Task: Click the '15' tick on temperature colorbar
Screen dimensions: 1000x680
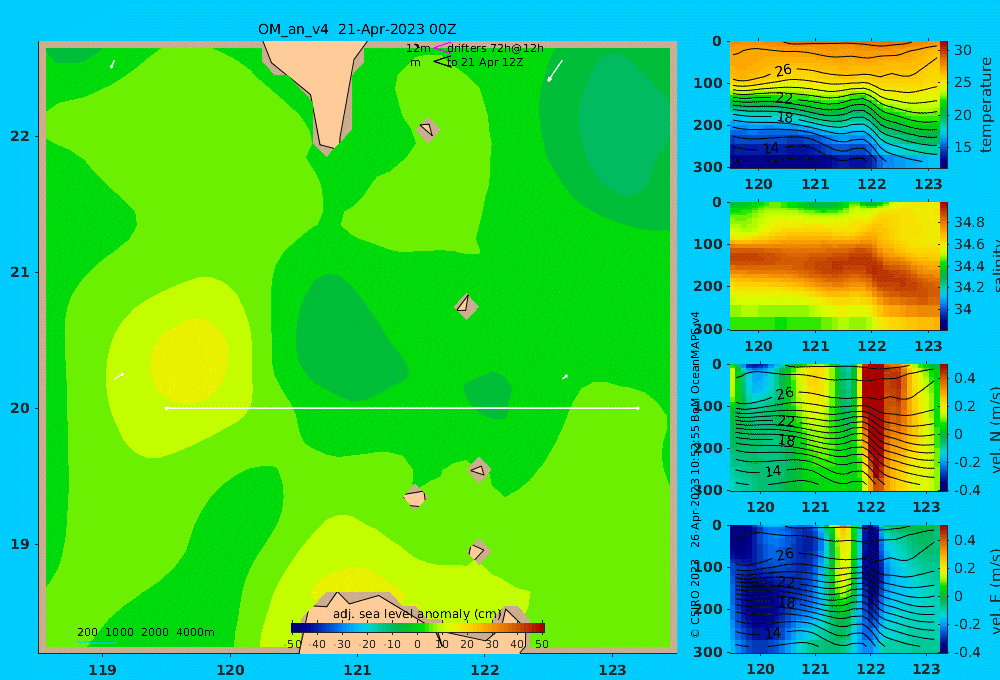Action: coord(962,147)
